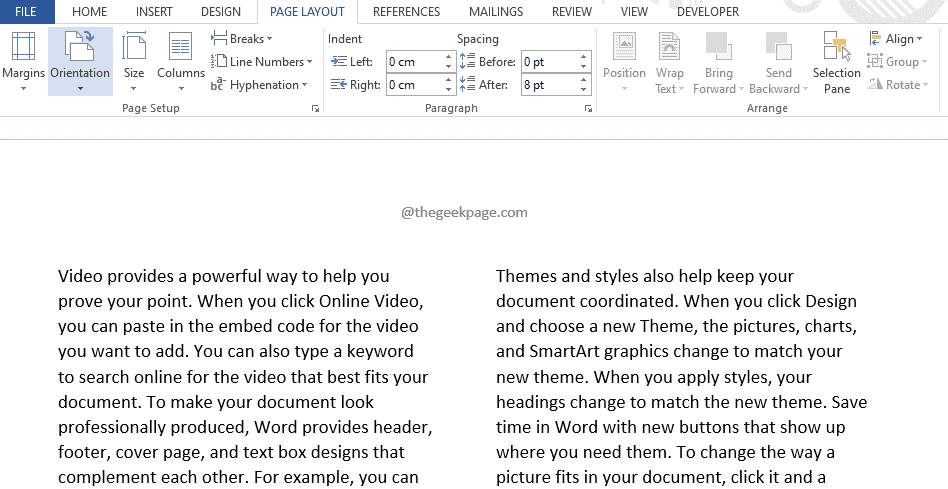Switch to the REFERENCES tab
948x489 pixels.
(x=406, y=12)
